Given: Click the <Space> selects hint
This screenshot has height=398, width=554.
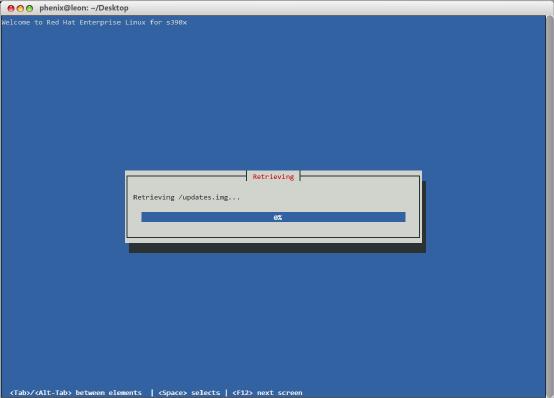Looking at the screenshot, I should point(189,392).
